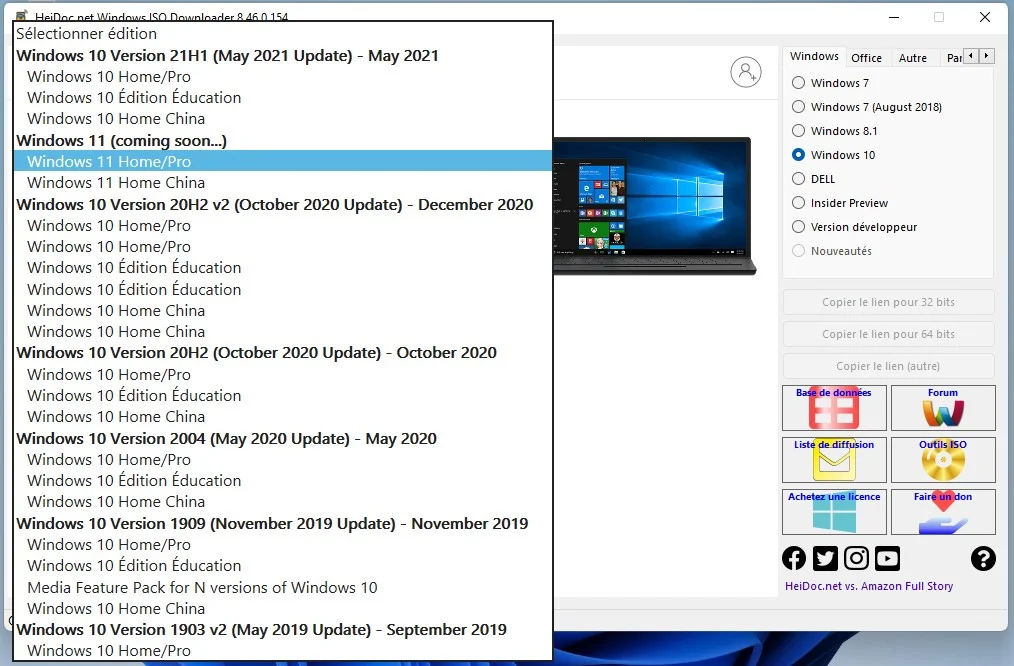Screen dimensions: 1014x666
Task: Select the Version développeur radio button
Action: pos(799,227)
